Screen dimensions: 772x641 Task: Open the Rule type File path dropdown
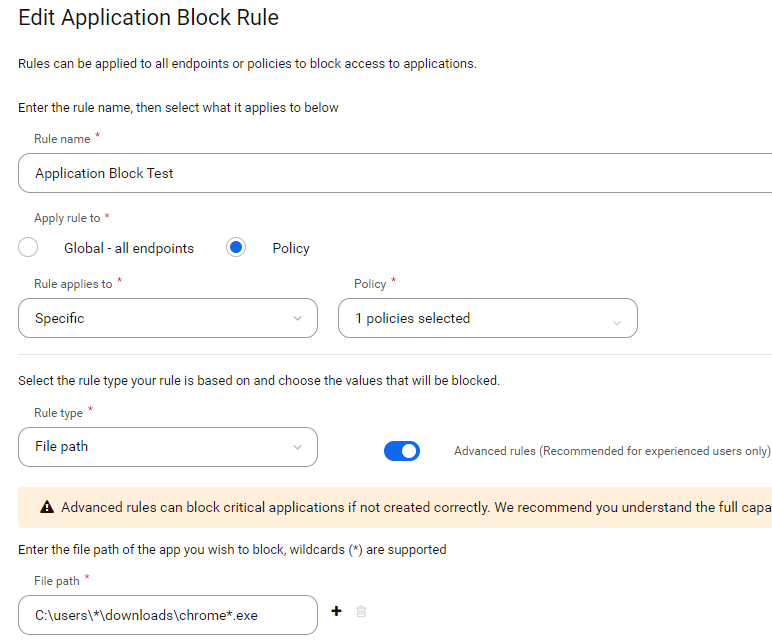[168, 447]
